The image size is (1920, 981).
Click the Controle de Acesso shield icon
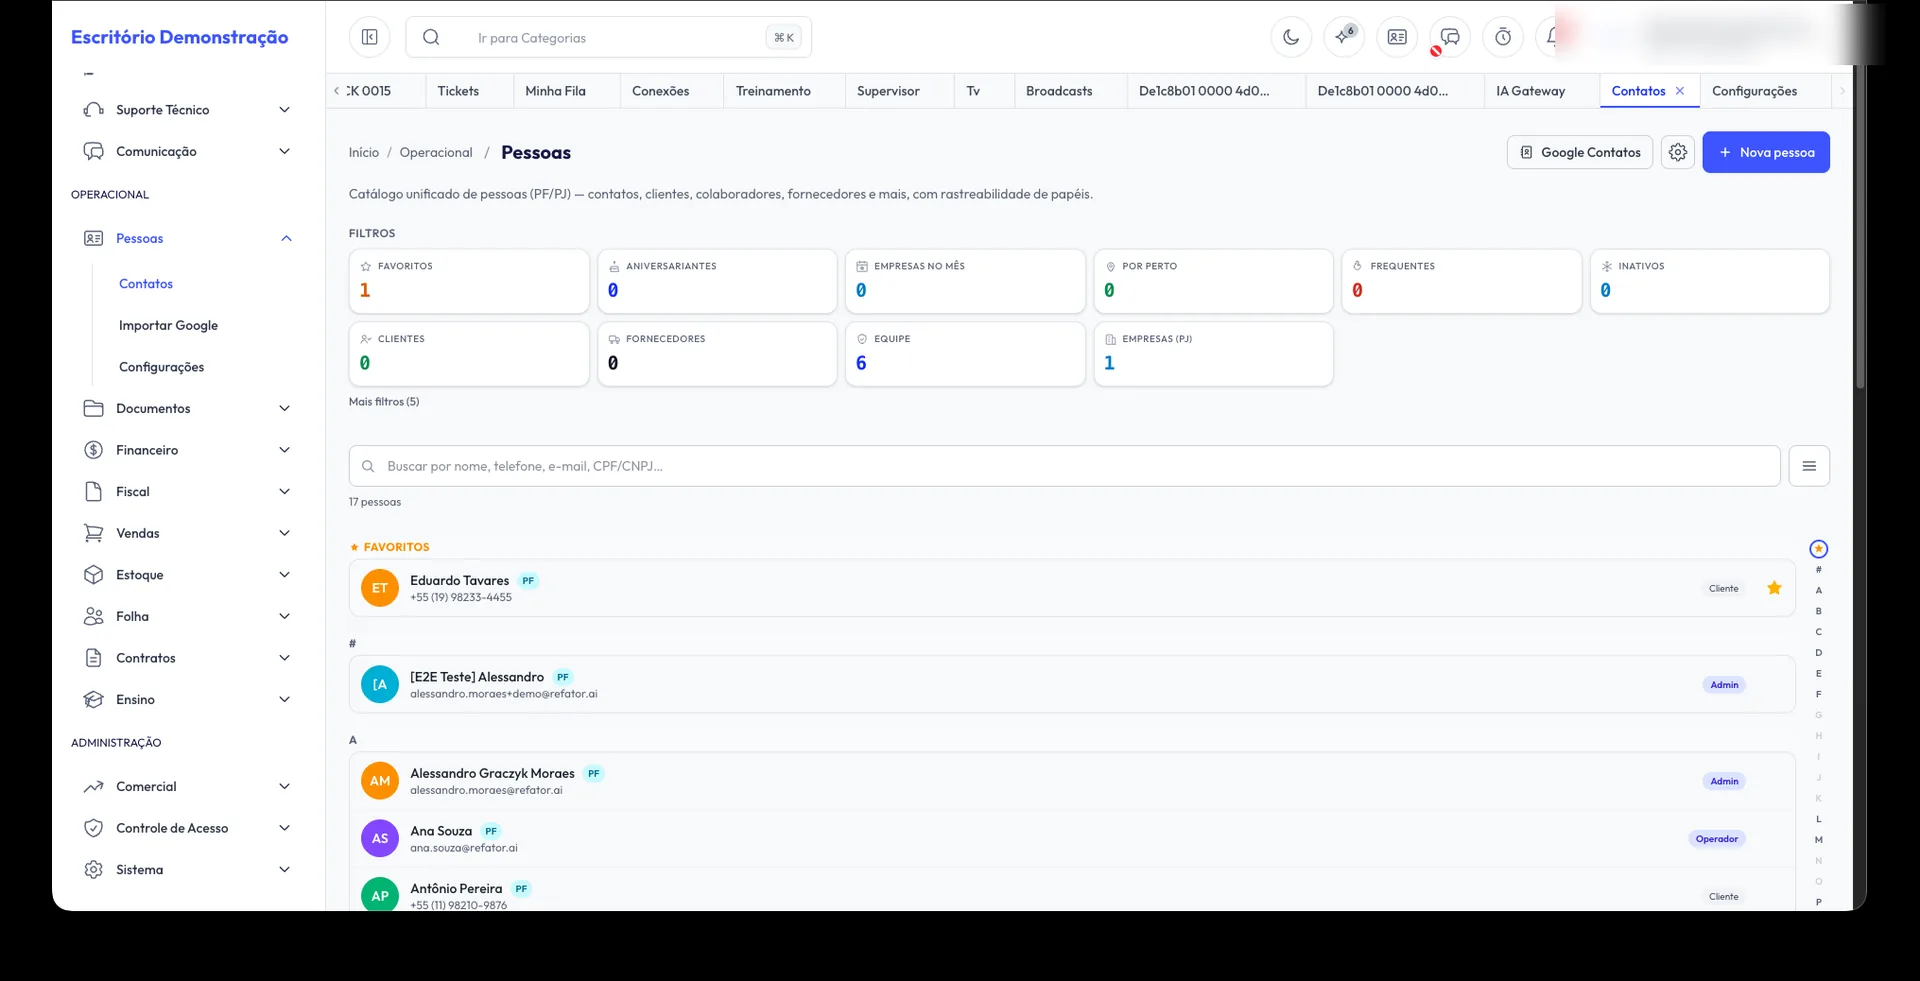point(94,828)
